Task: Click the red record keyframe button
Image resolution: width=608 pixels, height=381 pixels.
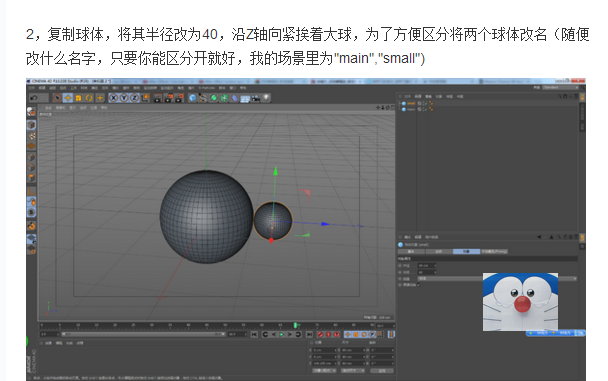Action: pyautogui.click(x=320, y=334)
